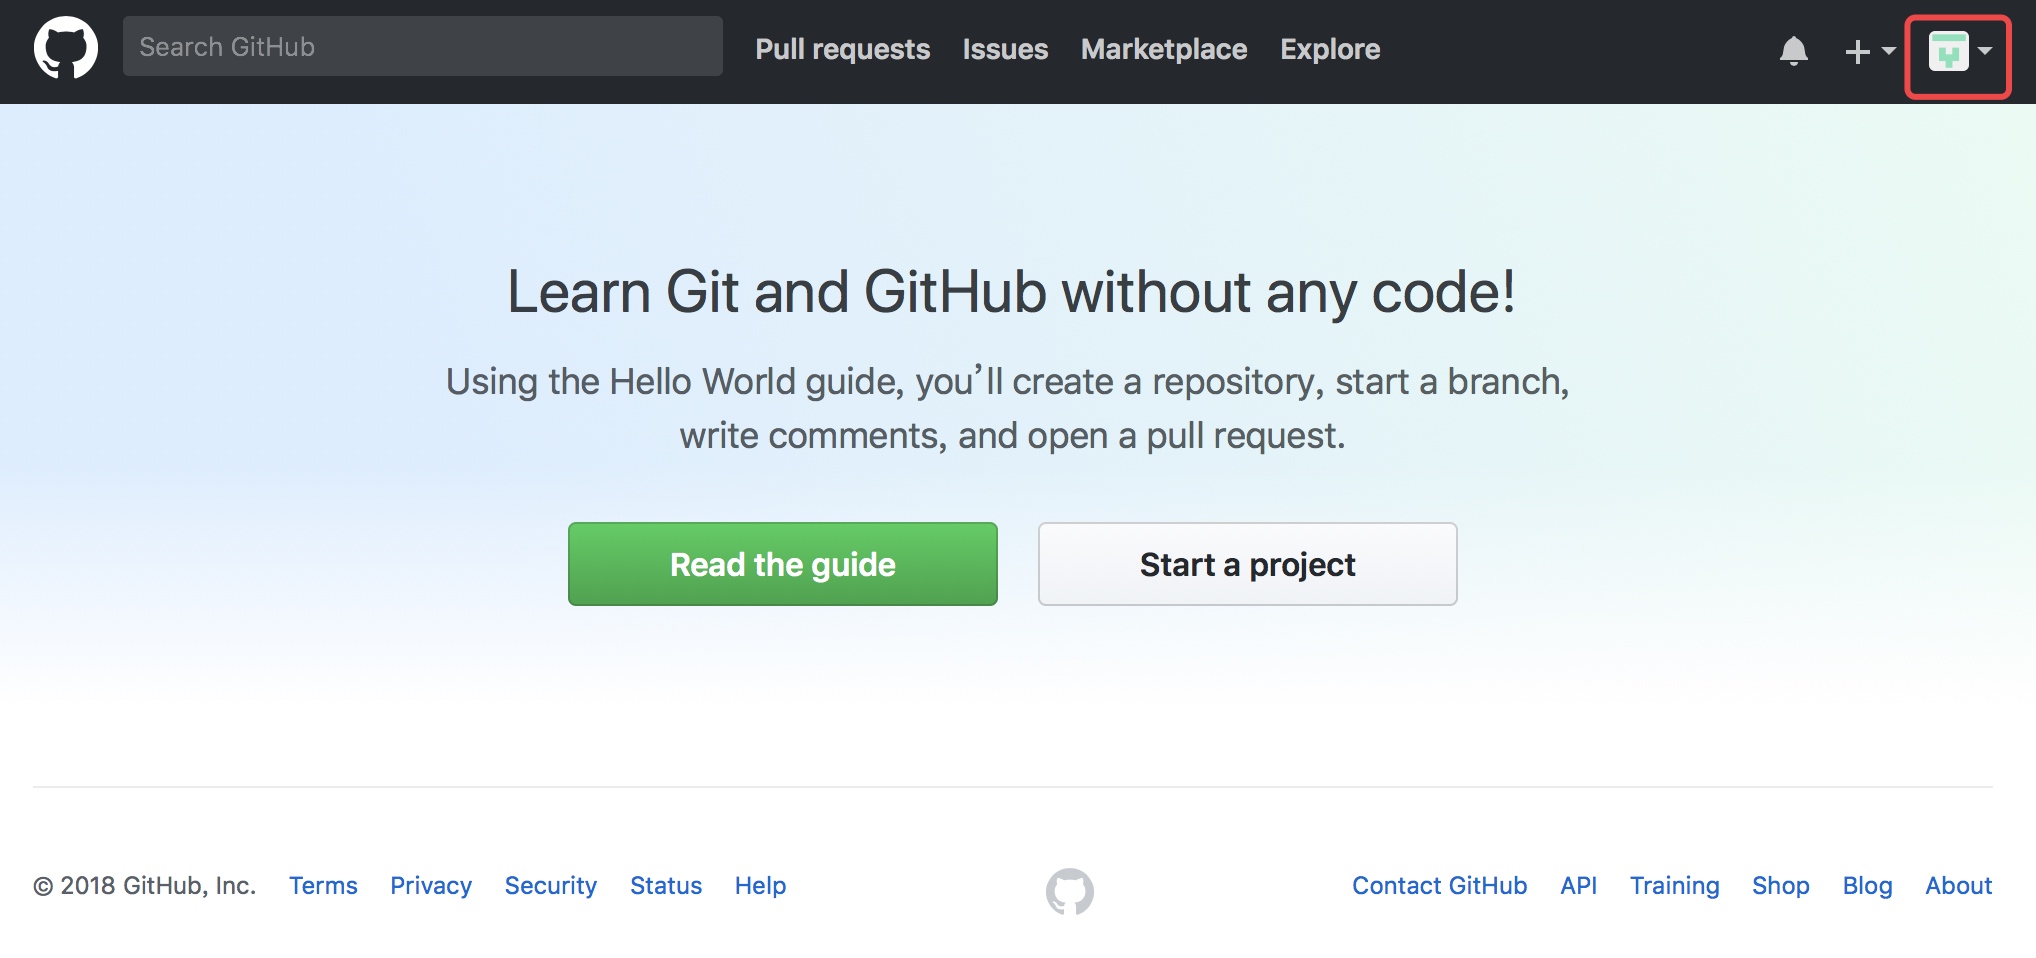Open the Privacy link in footer
The width and height of the screenshot is (2036, 958).
click(x=431, y=885)
